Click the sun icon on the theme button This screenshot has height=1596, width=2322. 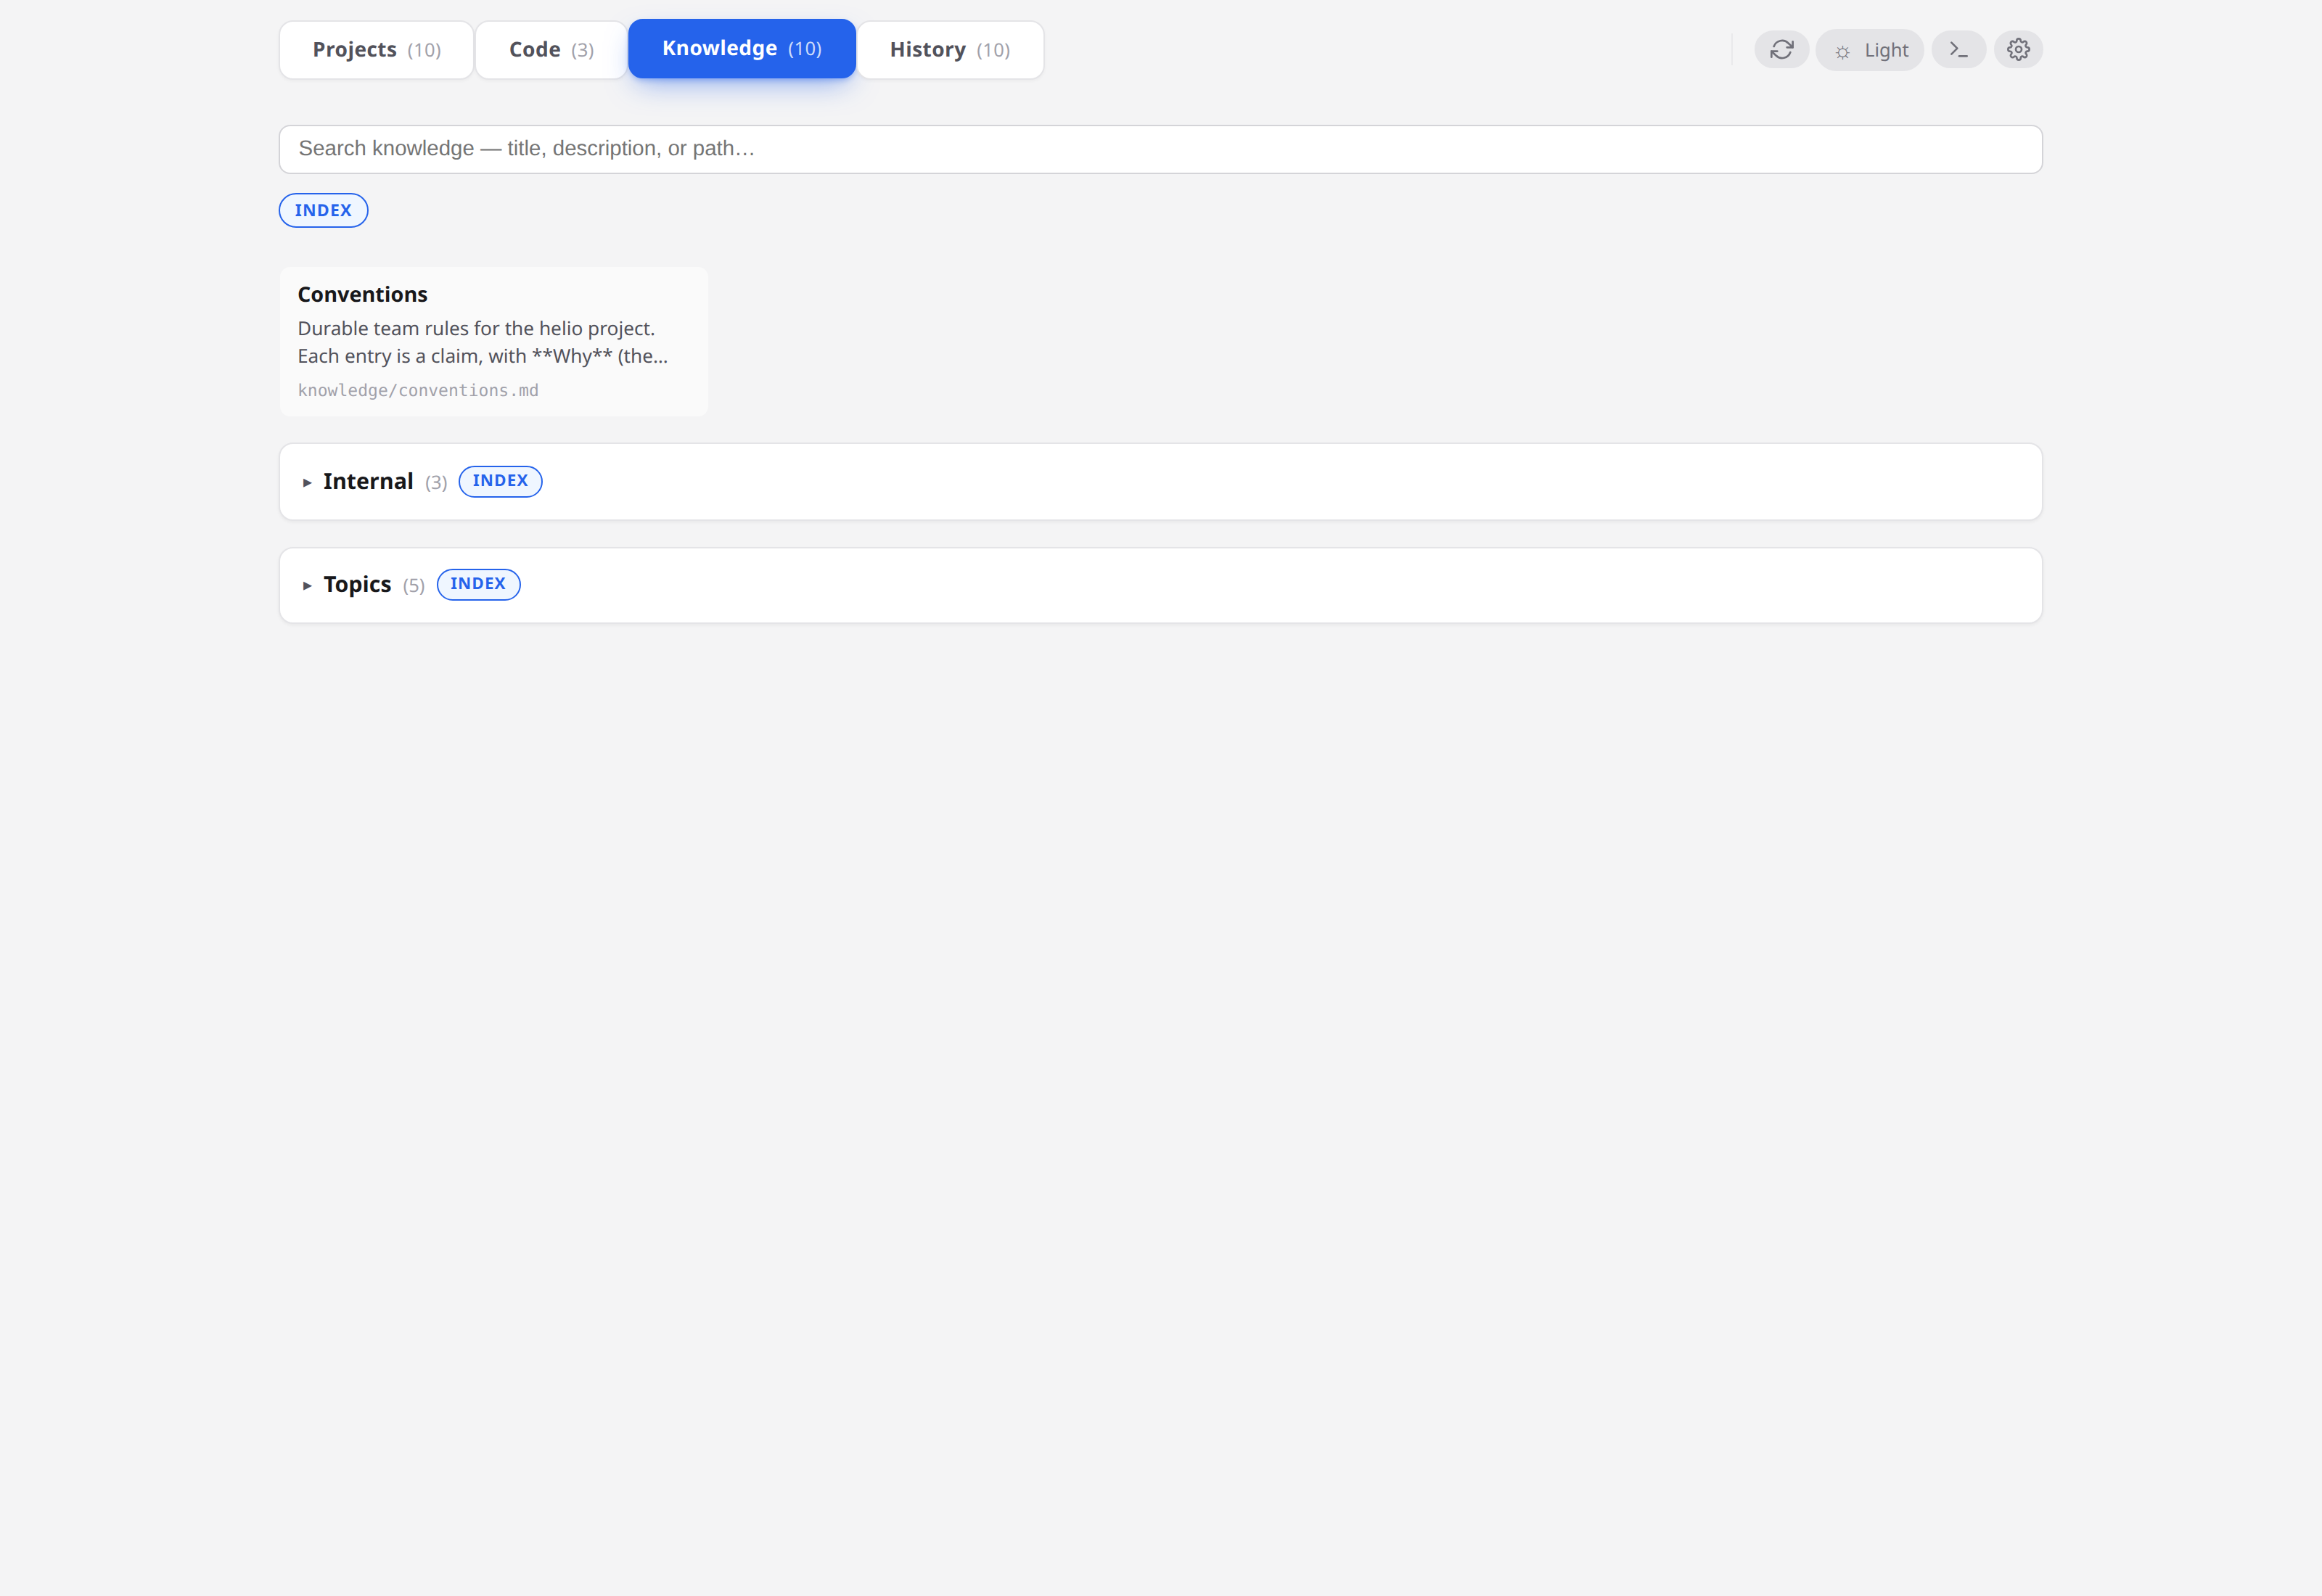pos(1843,49)
